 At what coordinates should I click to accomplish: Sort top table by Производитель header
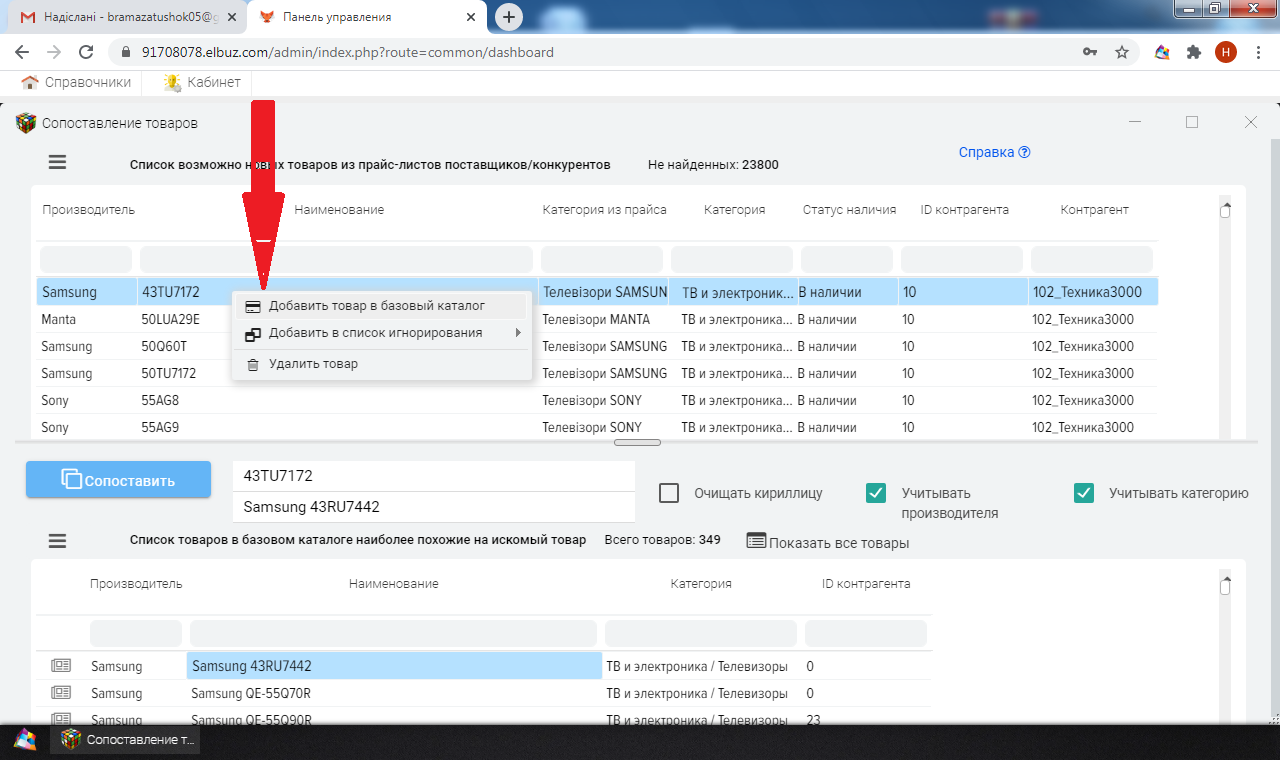[x=88, y=210]
